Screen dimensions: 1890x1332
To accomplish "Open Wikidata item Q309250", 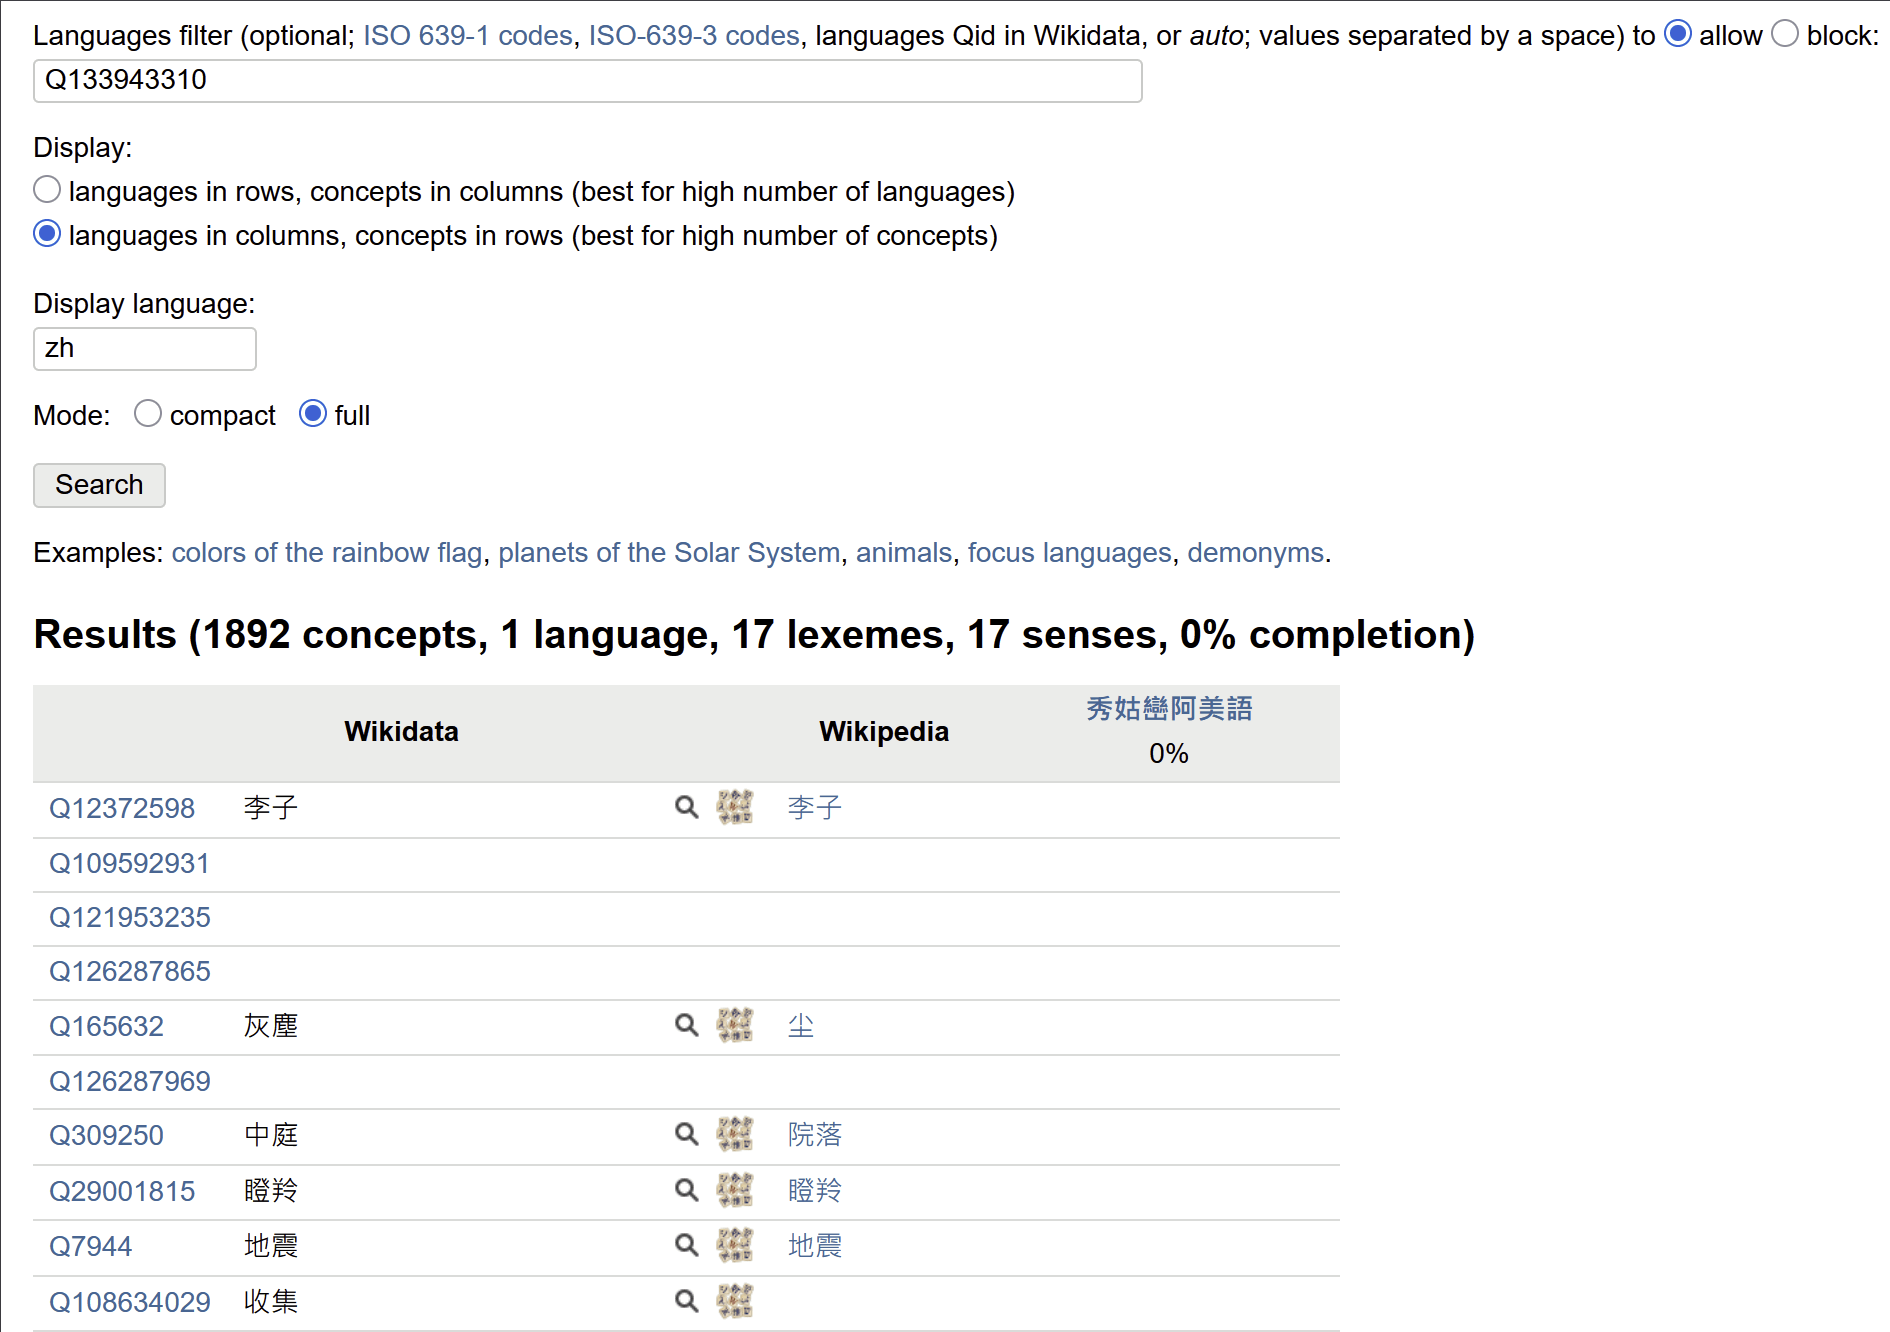I will click(x=106, y=1135).
